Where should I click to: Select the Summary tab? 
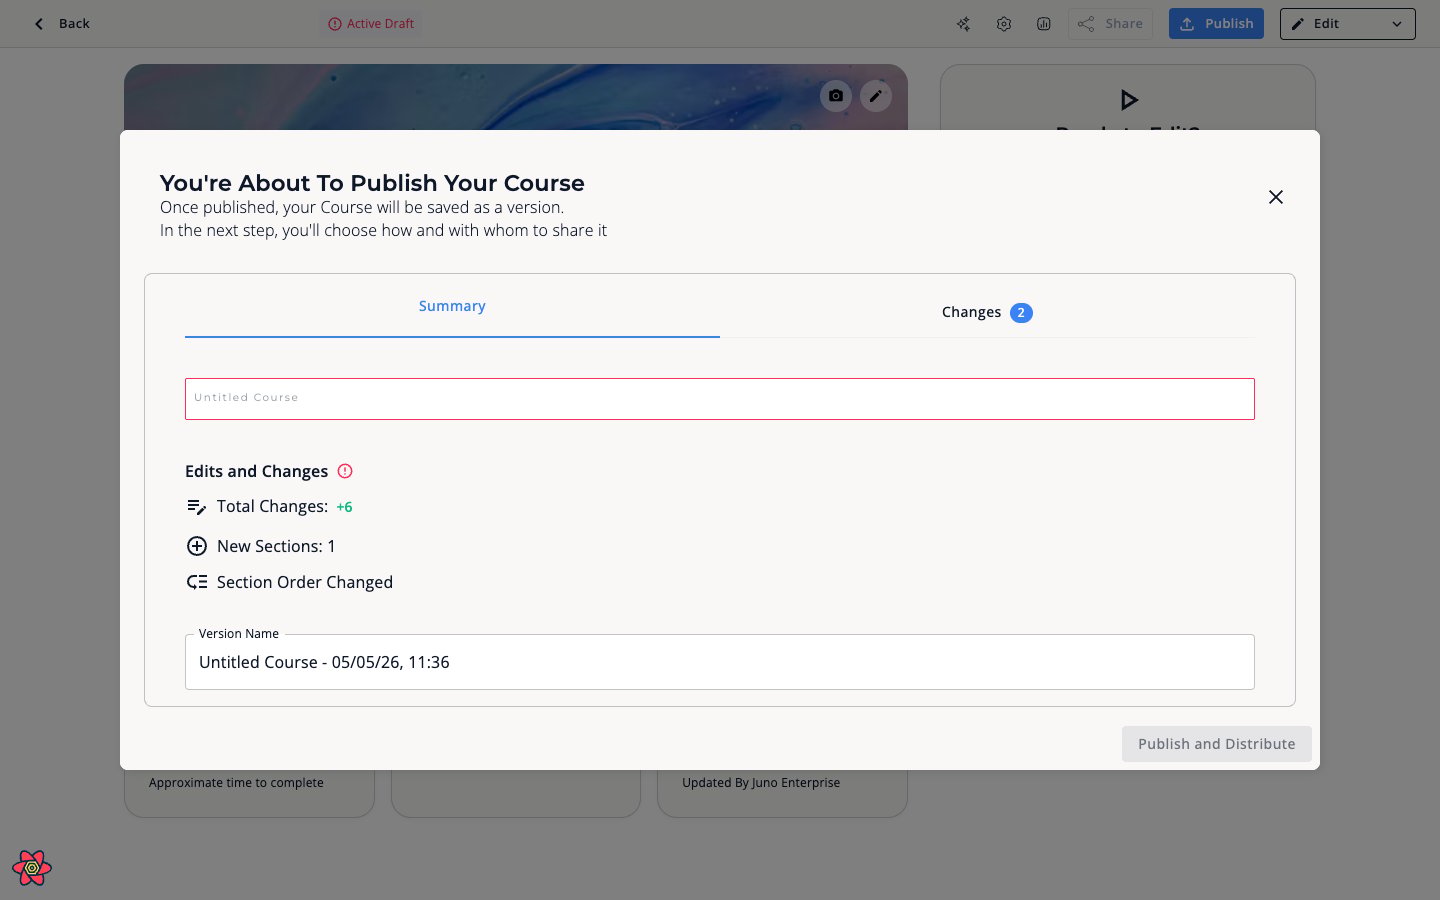(x=452, y=306)
